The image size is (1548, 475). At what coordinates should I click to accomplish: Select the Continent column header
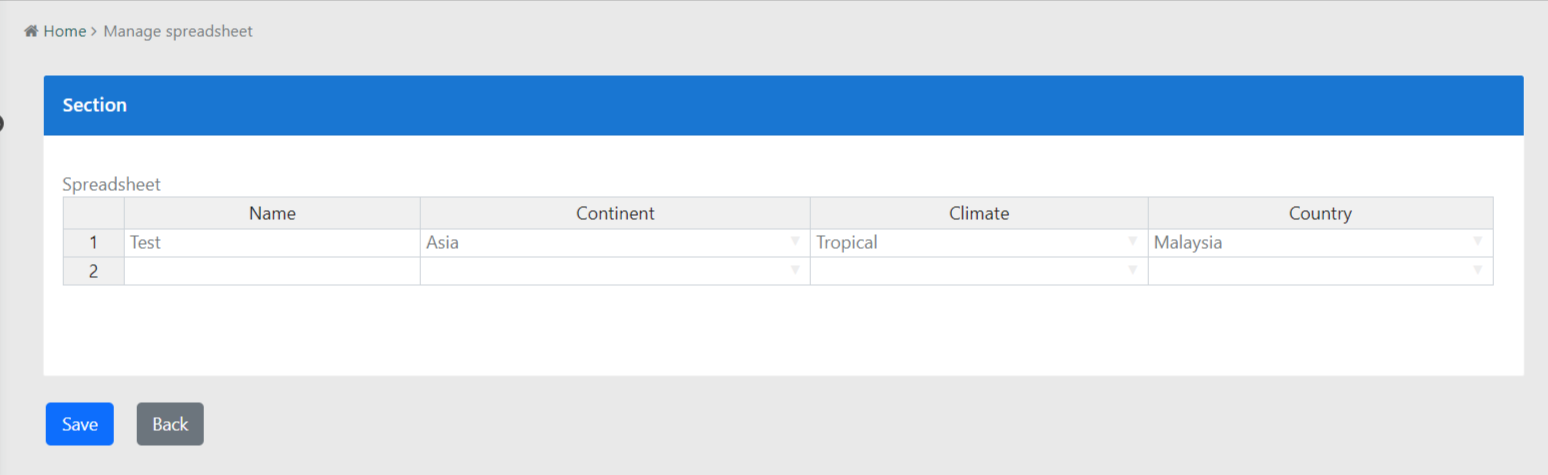tap(615, 213)
